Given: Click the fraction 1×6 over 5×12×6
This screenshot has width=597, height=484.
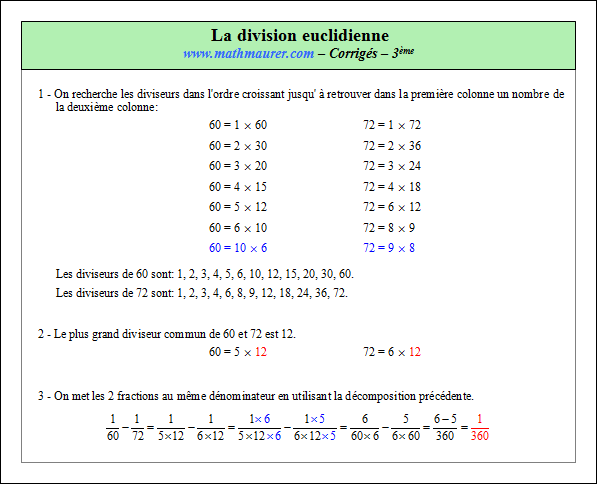Looking at the screenshot, I should click(260, 428).
